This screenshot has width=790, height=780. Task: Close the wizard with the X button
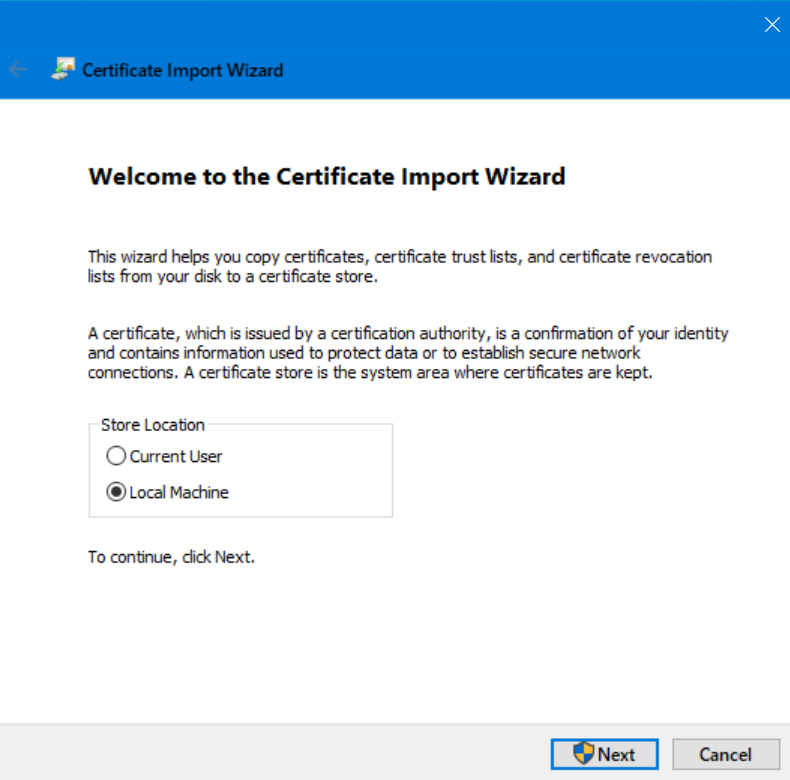pos(771,25)
